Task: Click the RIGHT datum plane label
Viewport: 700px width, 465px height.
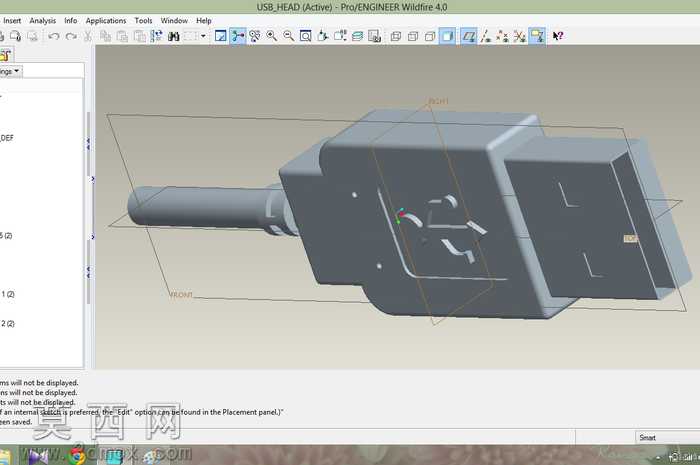Action: coord(438,101)
